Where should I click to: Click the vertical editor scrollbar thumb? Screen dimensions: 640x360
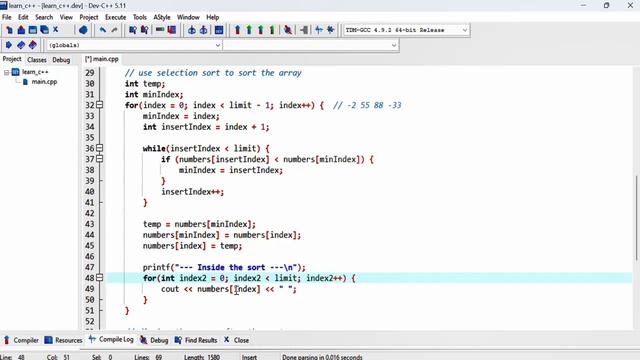pyautogui.click(x=636, y=218)
